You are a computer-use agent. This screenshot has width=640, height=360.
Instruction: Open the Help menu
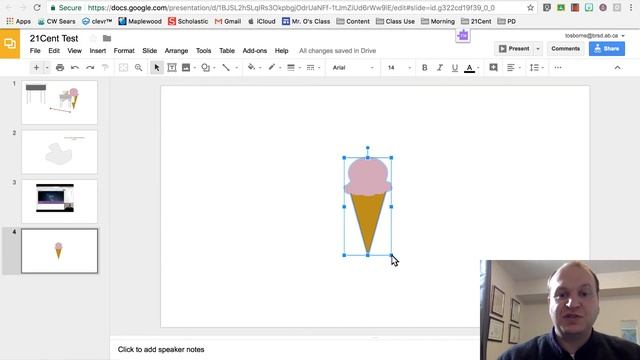click(x=282, y=51)
